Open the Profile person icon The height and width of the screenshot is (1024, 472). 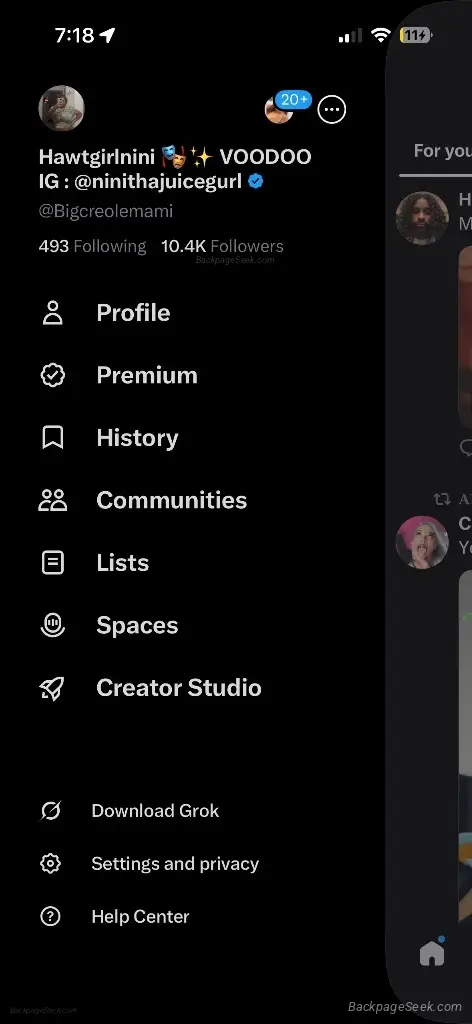(x=52, y=313)
